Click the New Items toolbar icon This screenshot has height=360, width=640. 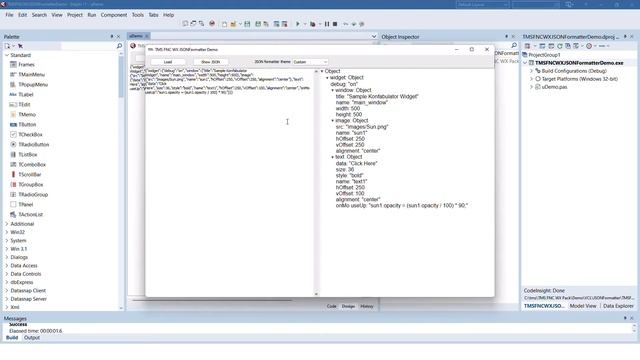tap(224, 24)
